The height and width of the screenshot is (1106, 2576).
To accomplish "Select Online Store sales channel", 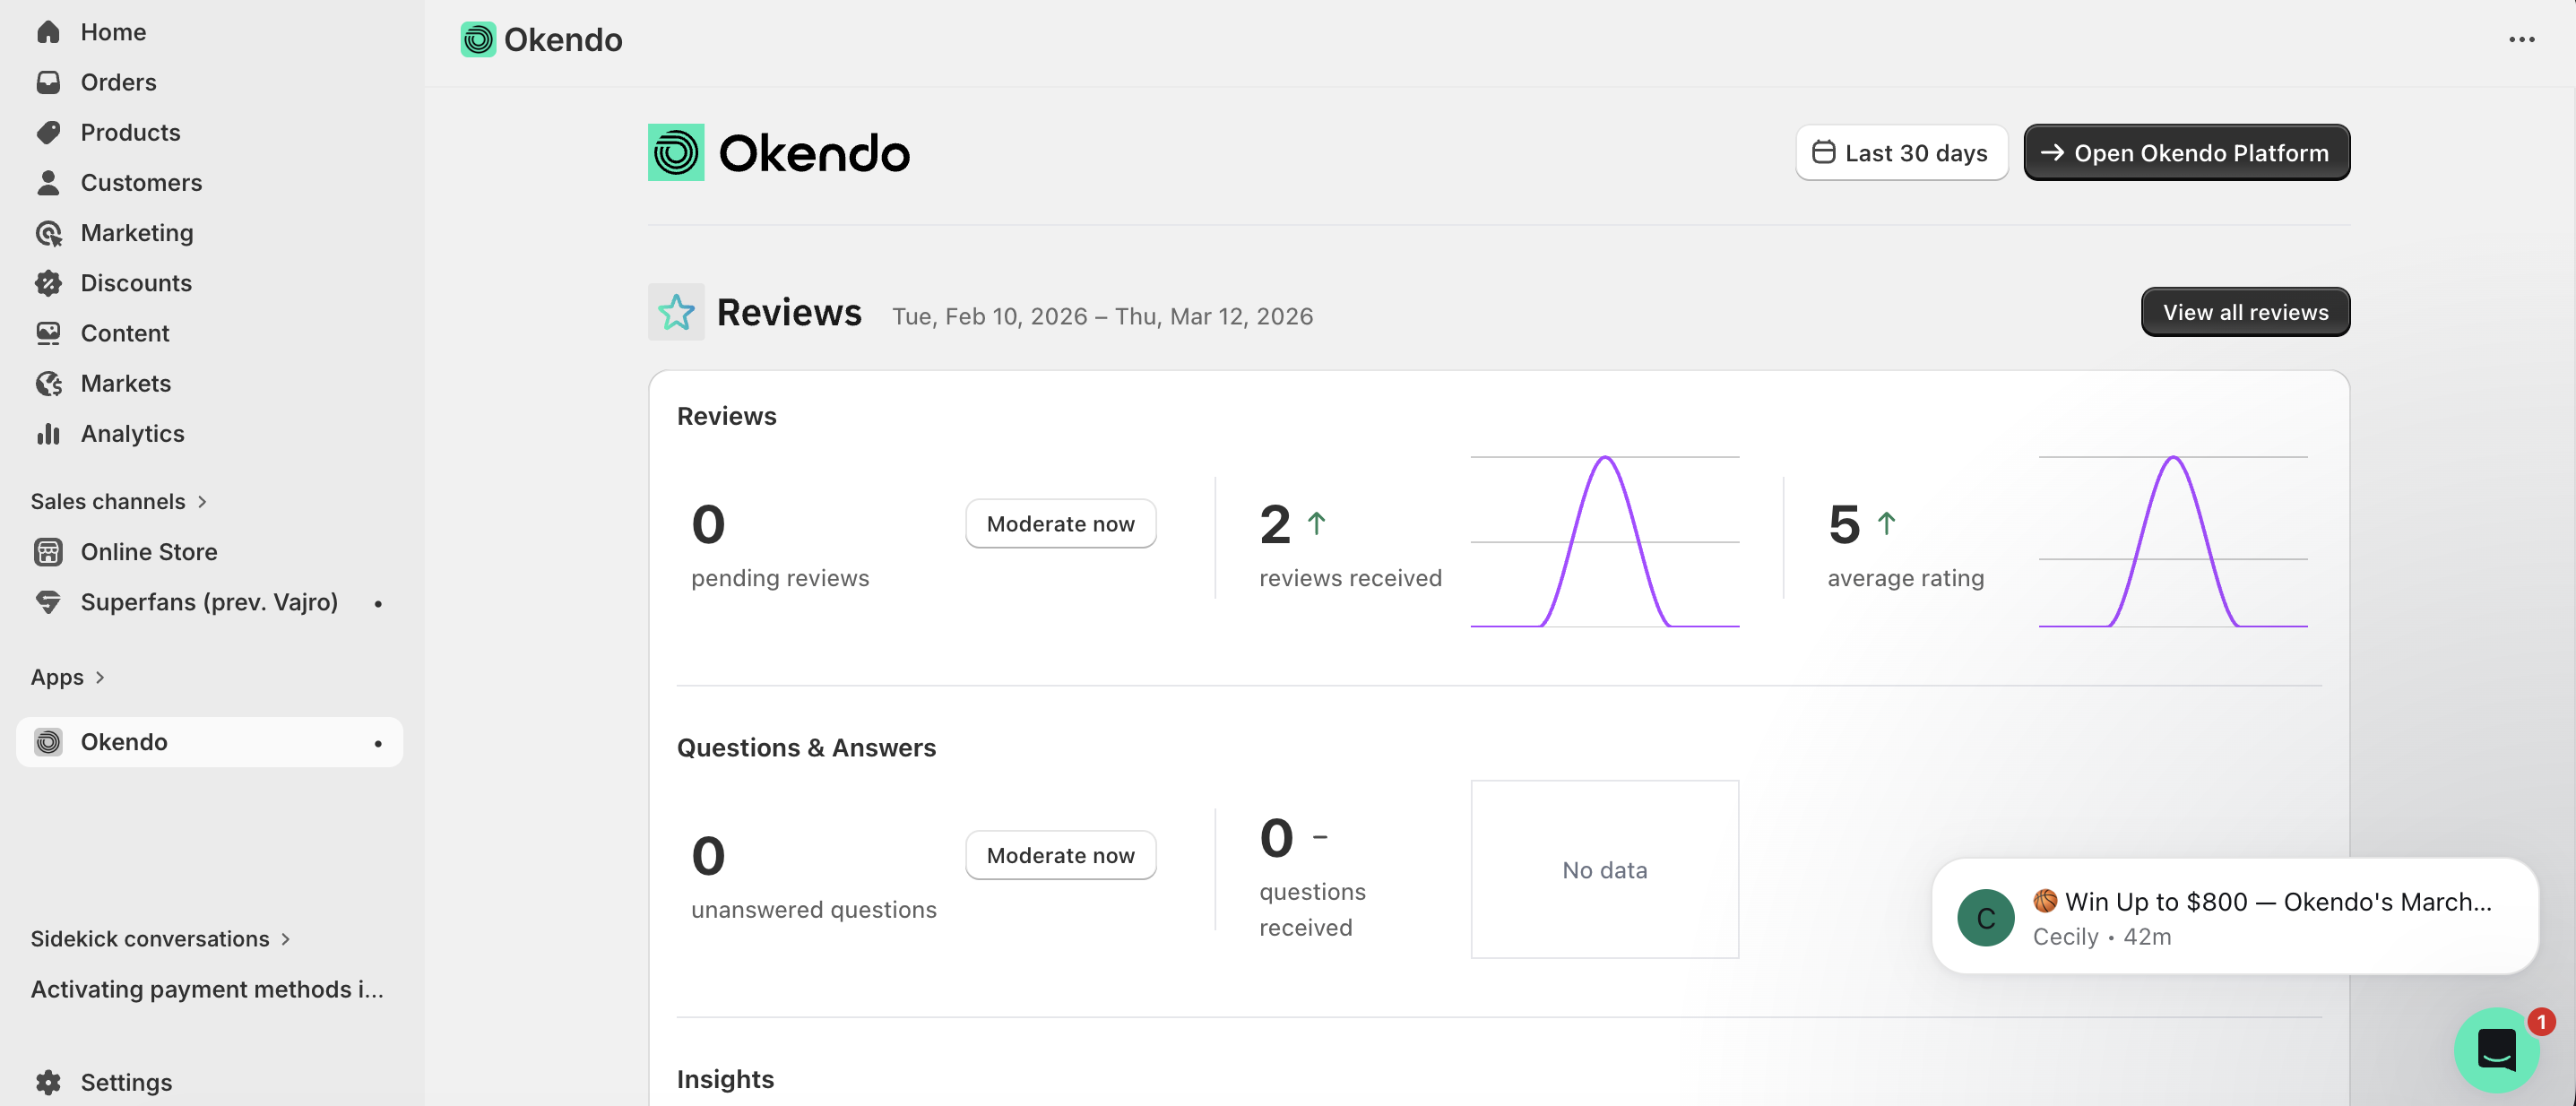I will click(148, 552).
